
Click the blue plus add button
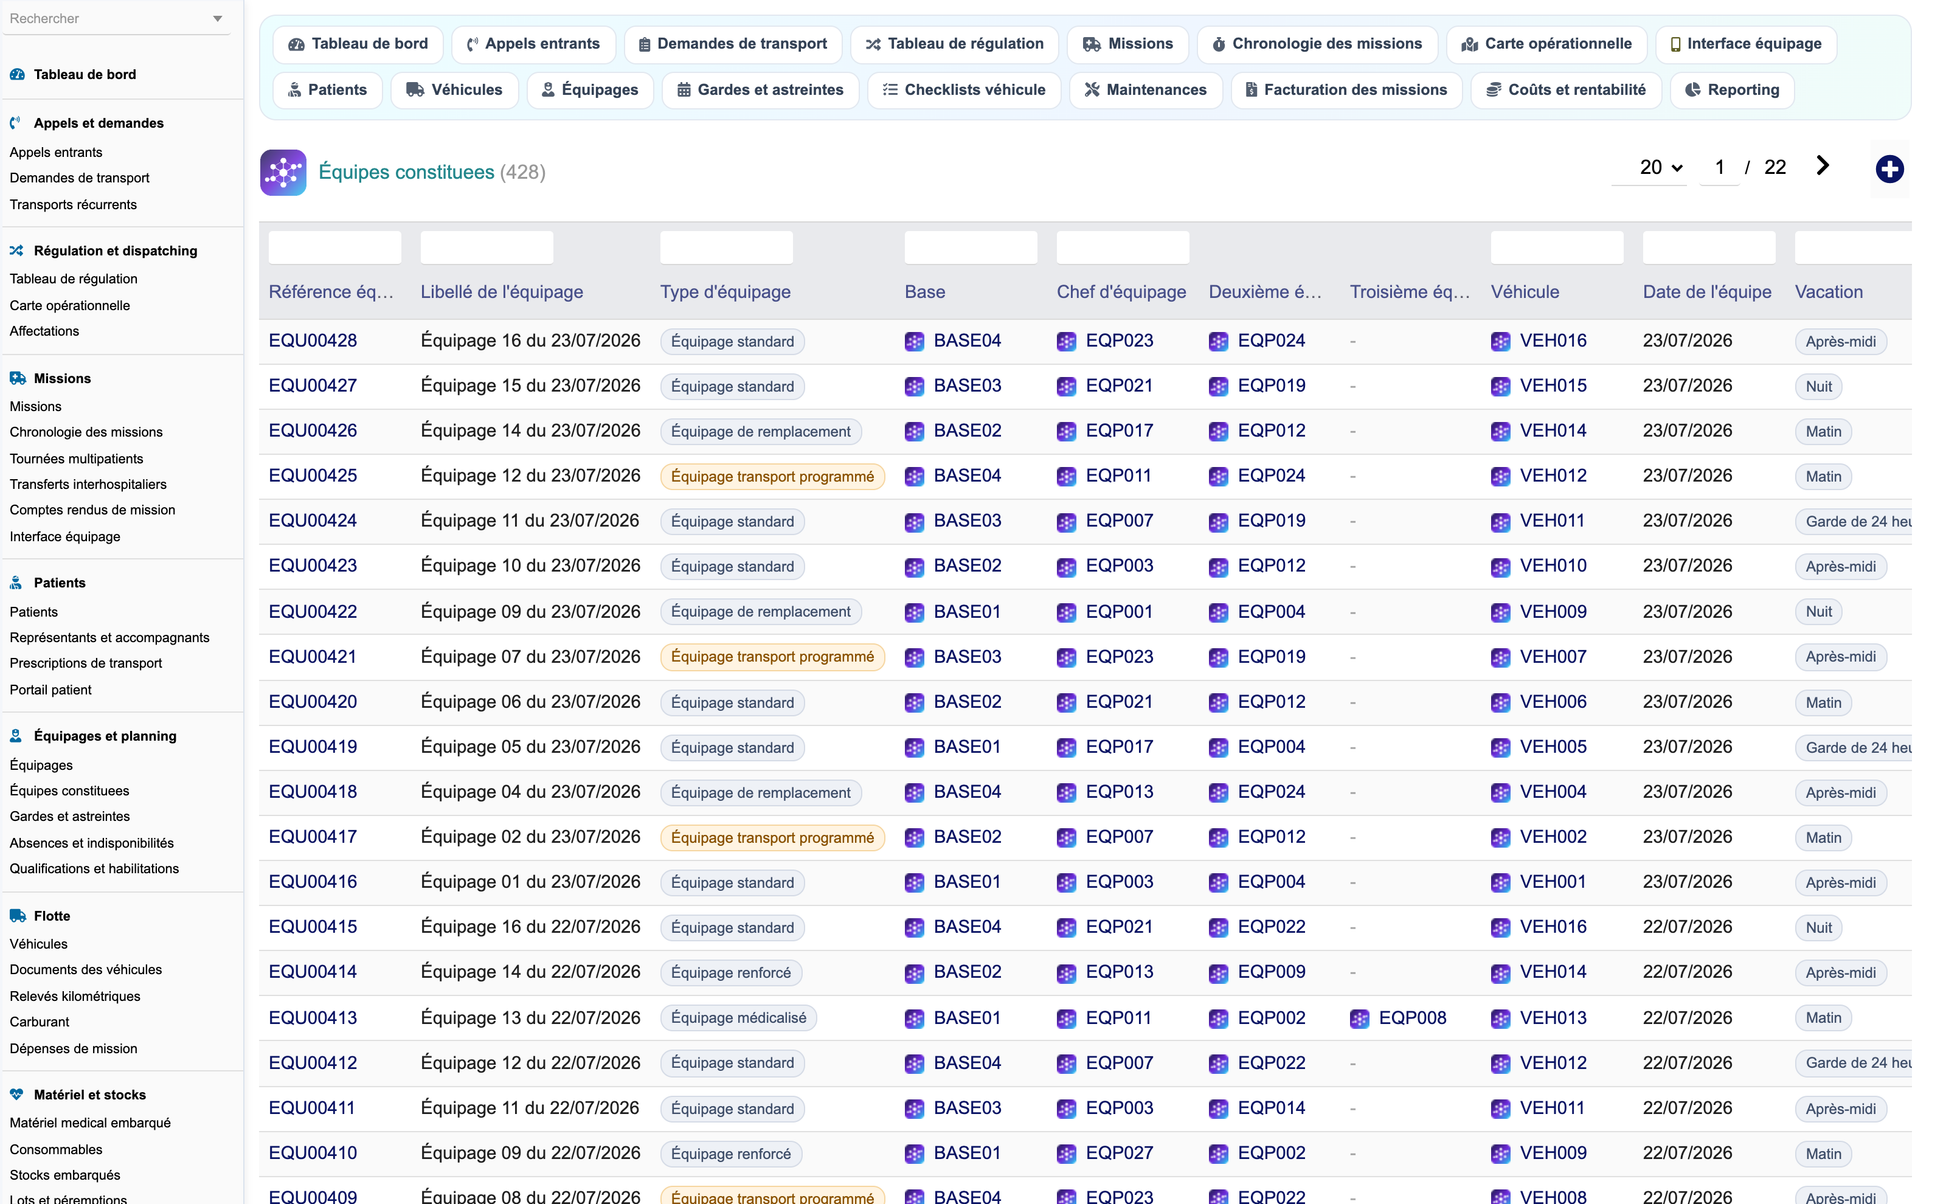point(1889,169)
